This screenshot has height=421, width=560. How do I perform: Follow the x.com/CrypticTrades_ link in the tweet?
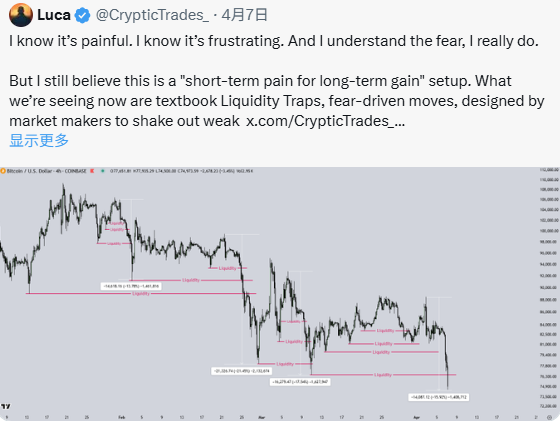(325, 121)
